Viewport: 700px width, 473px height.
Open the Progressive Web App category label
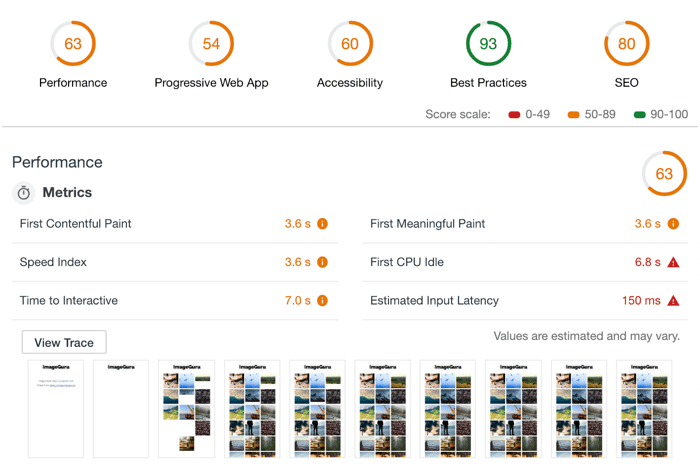[x=211, y=83]
